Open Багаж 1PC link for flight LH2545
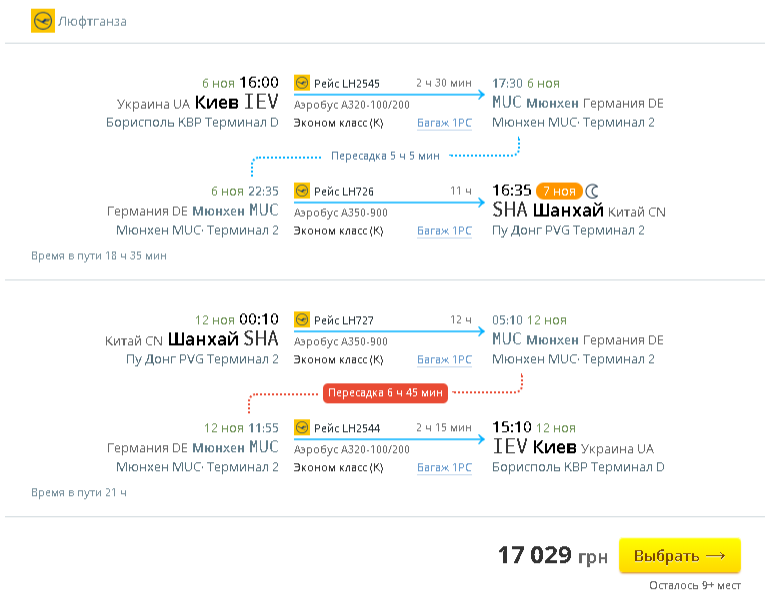Image resolution: width=776 pixels, height=603 pixels. 444,123
